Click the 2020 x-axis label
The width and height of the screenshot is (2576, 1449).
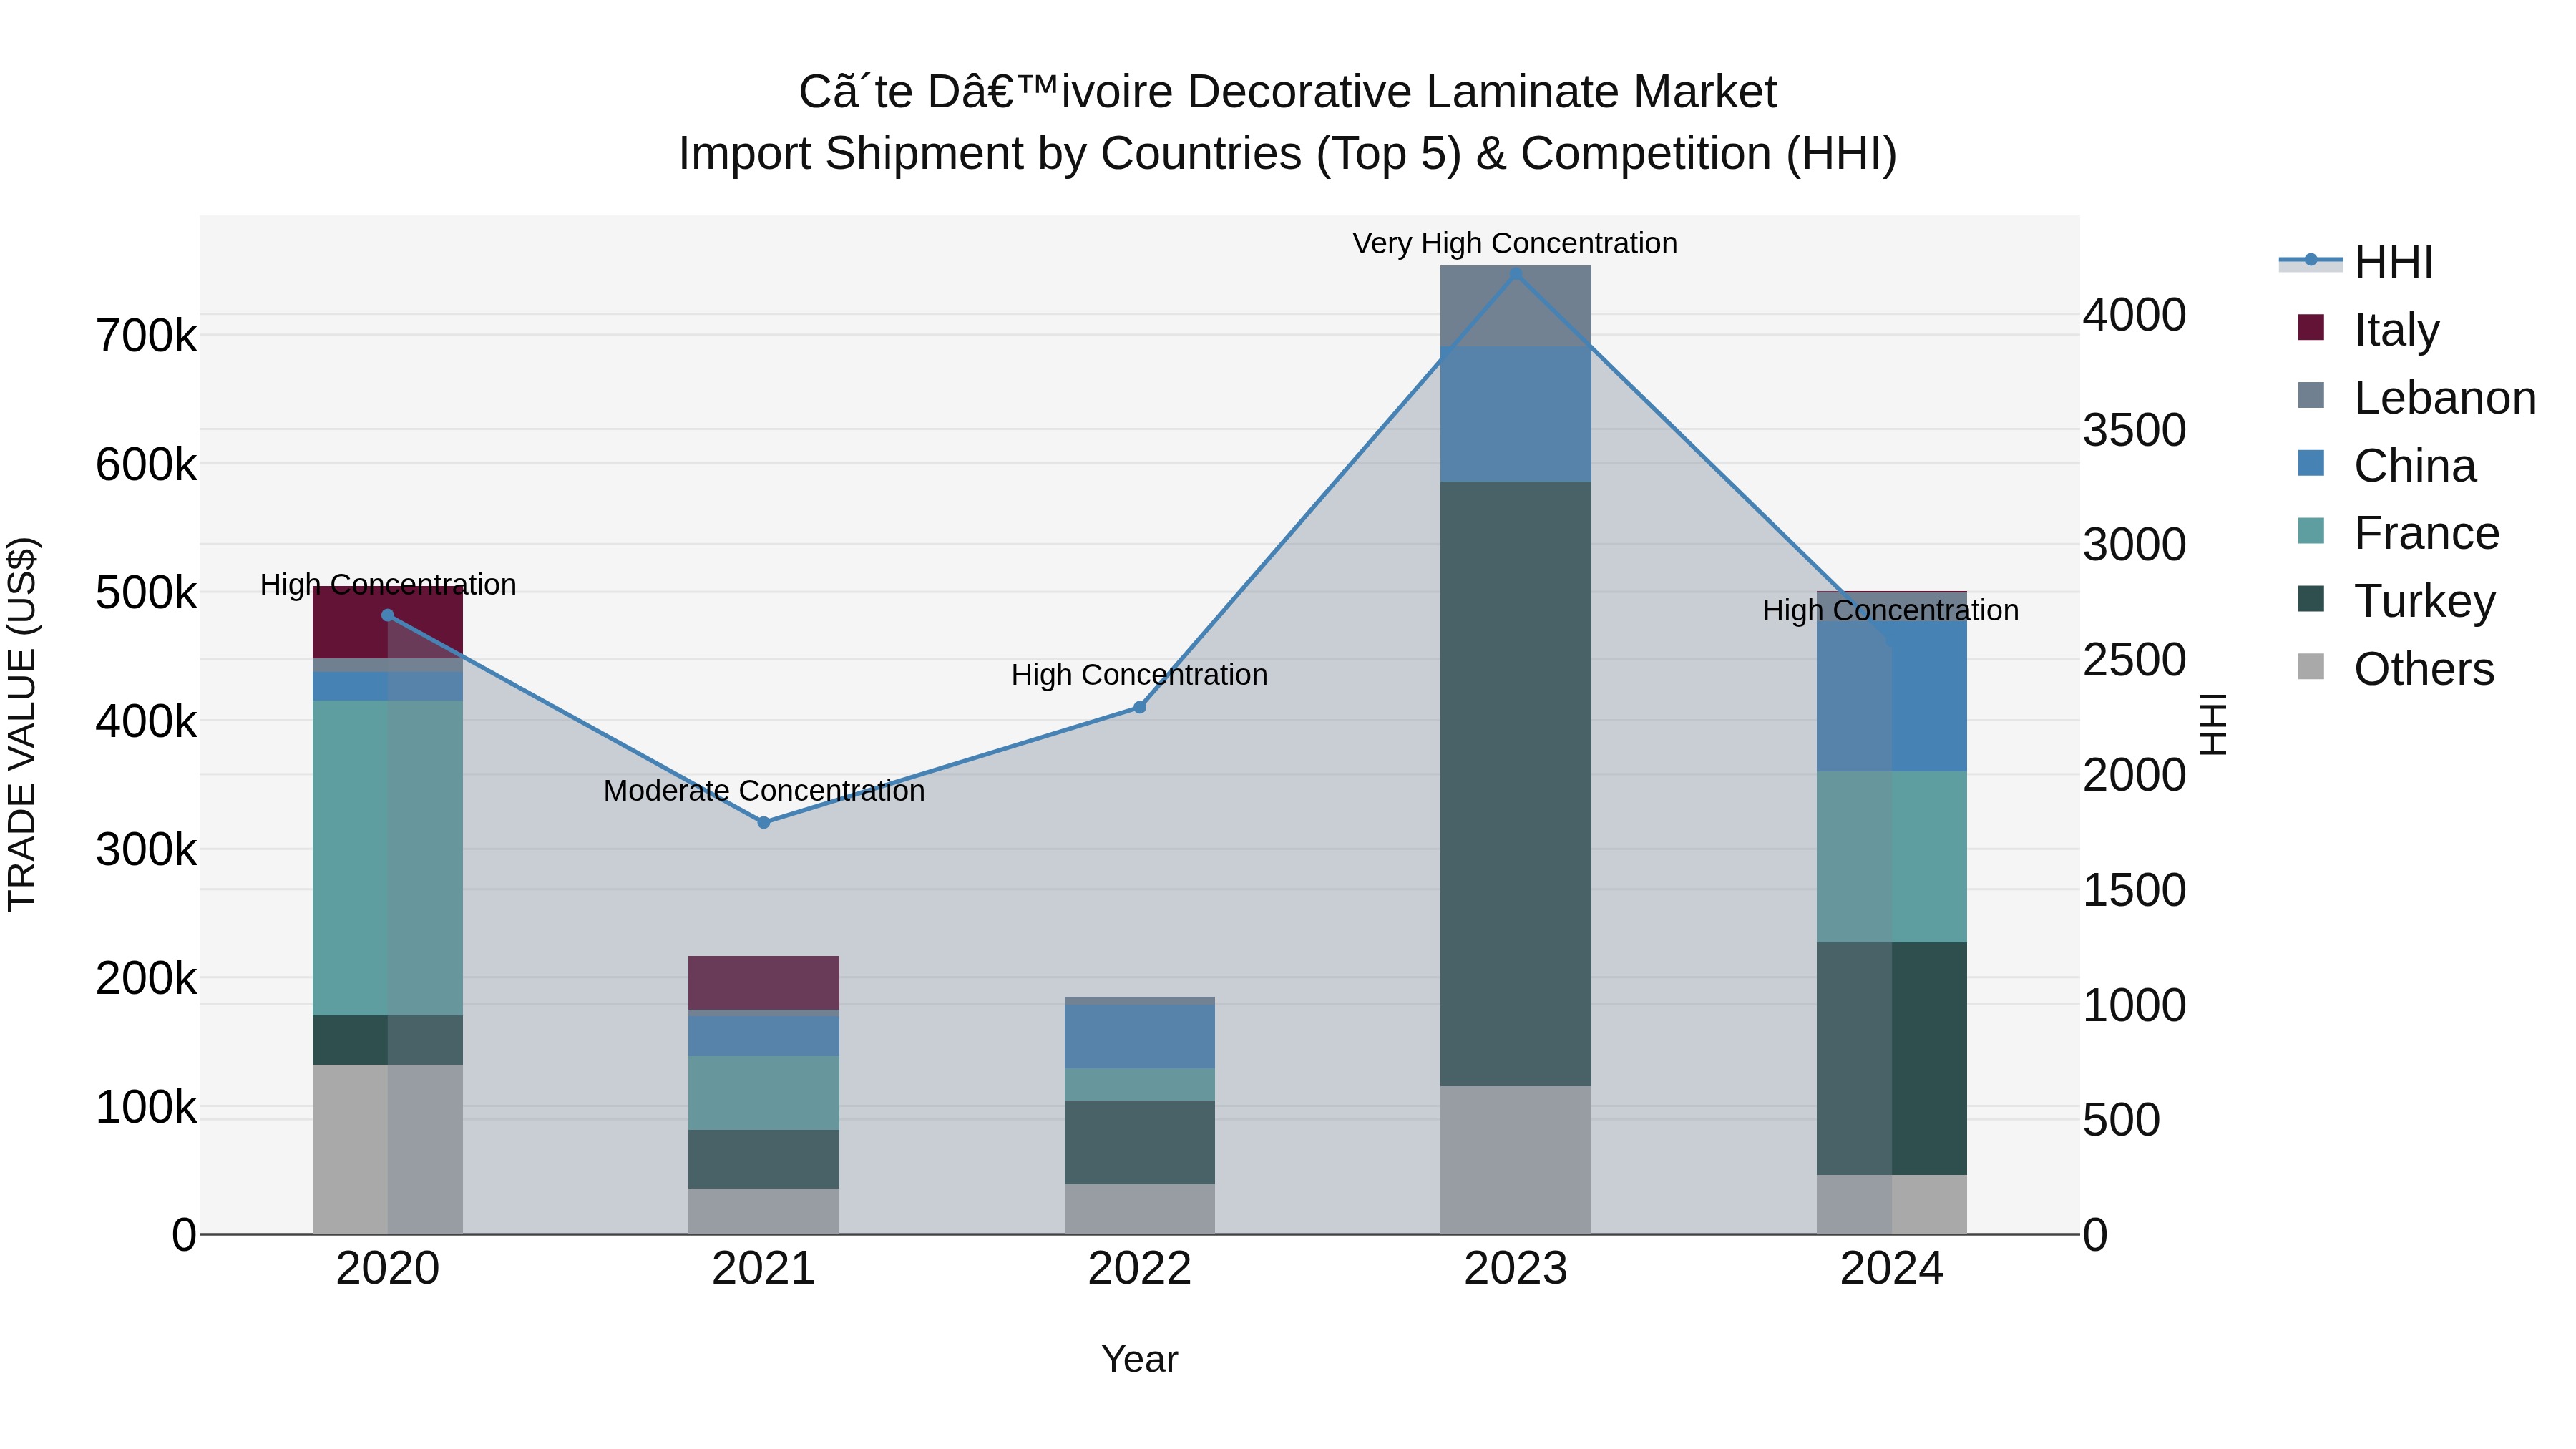point(388,1269)
